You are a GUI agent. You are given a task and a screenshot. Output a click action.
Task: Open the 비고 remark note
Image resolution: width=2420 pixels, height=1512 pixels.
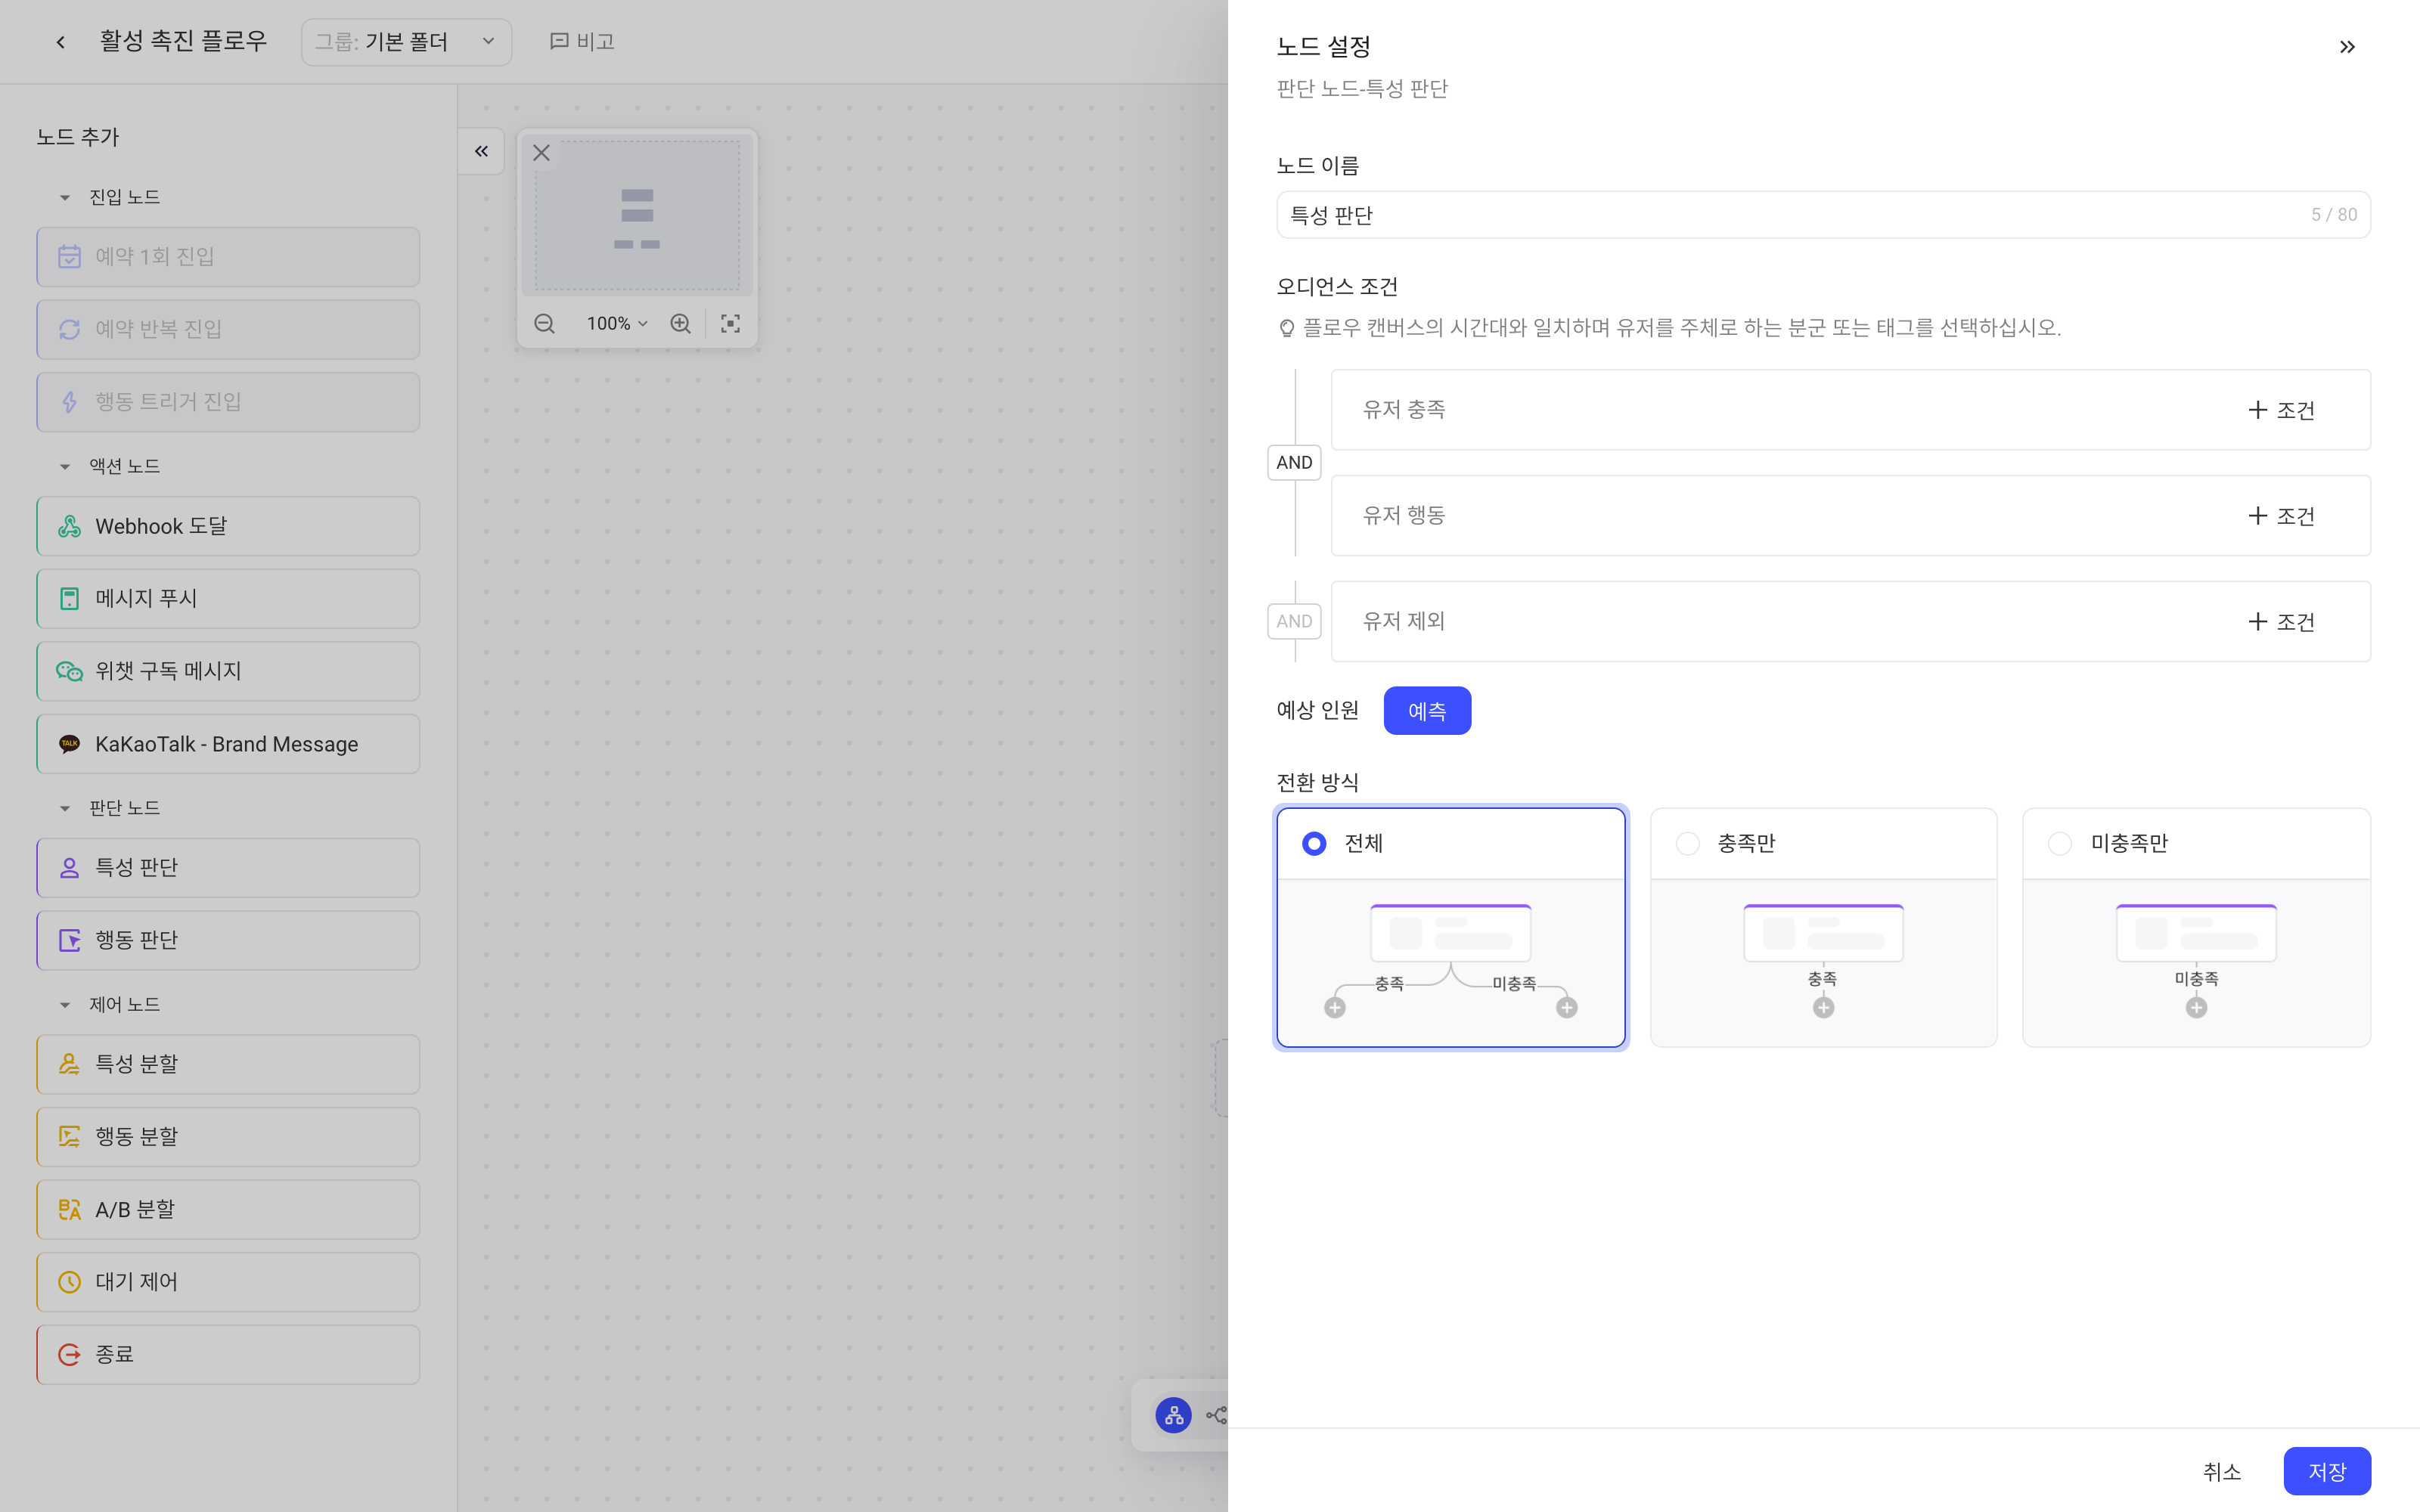[582, 41]
